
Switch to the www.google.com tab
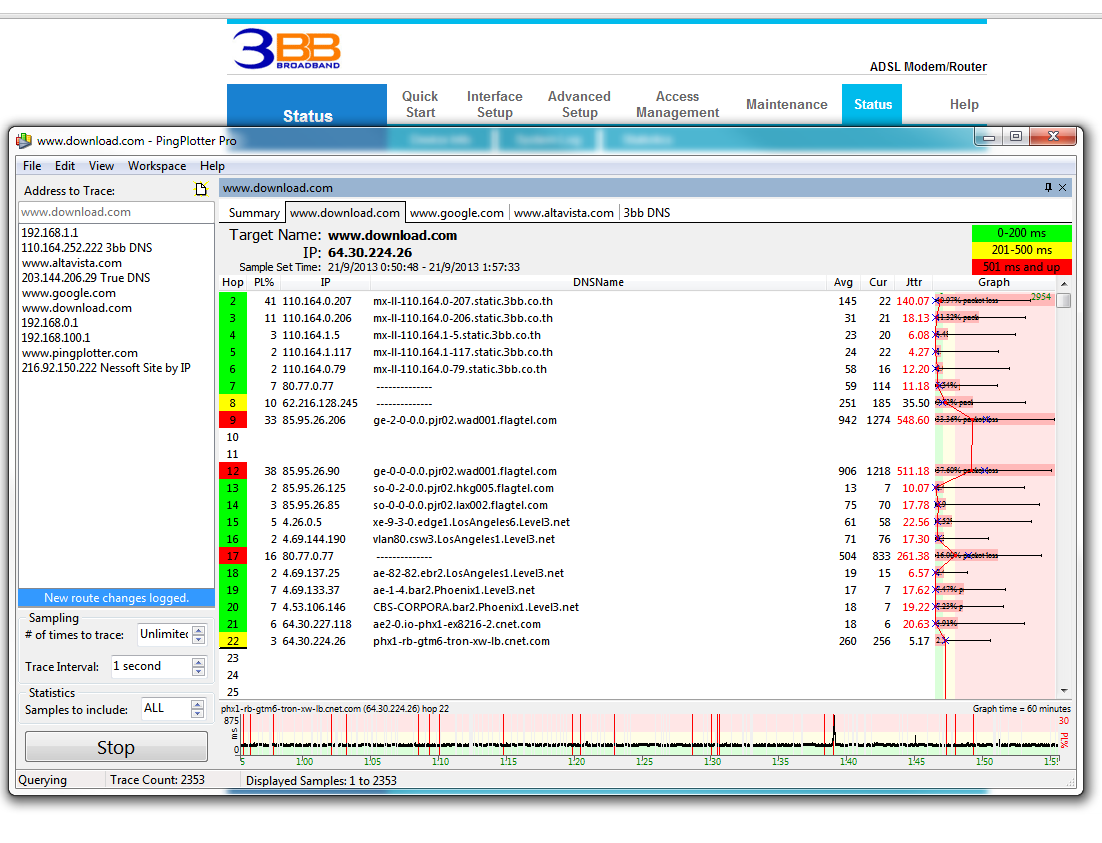pos(457,212)
